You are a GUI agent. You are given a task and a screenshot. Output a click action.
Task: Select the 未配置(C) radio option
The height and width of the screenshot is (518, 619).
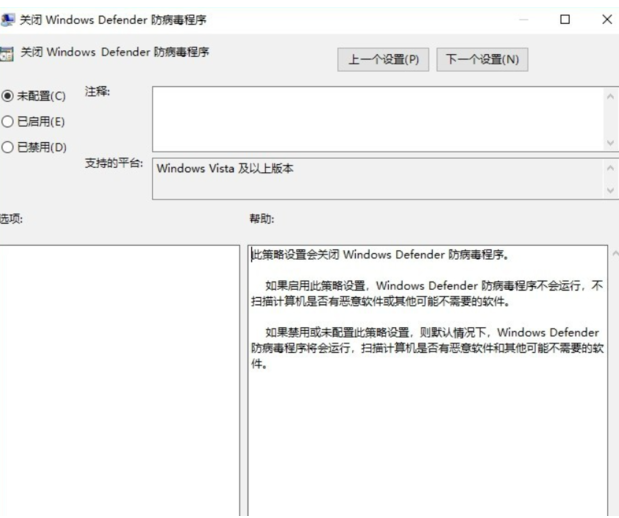(8, 96)
